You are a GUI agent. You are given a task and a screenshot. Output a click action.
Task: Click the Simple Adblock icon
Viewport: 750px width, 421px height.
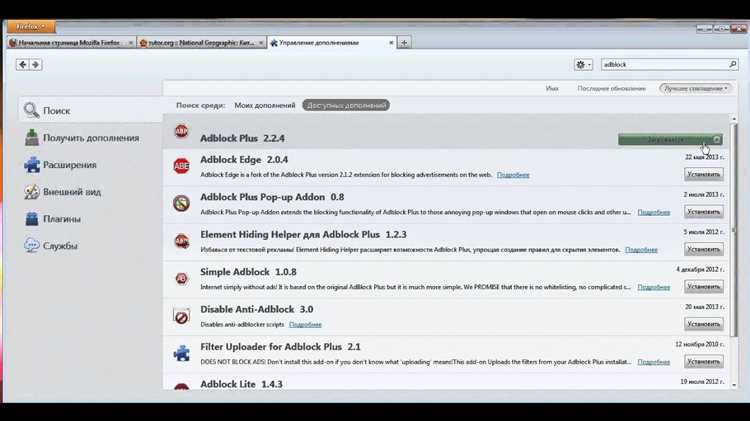181,278
